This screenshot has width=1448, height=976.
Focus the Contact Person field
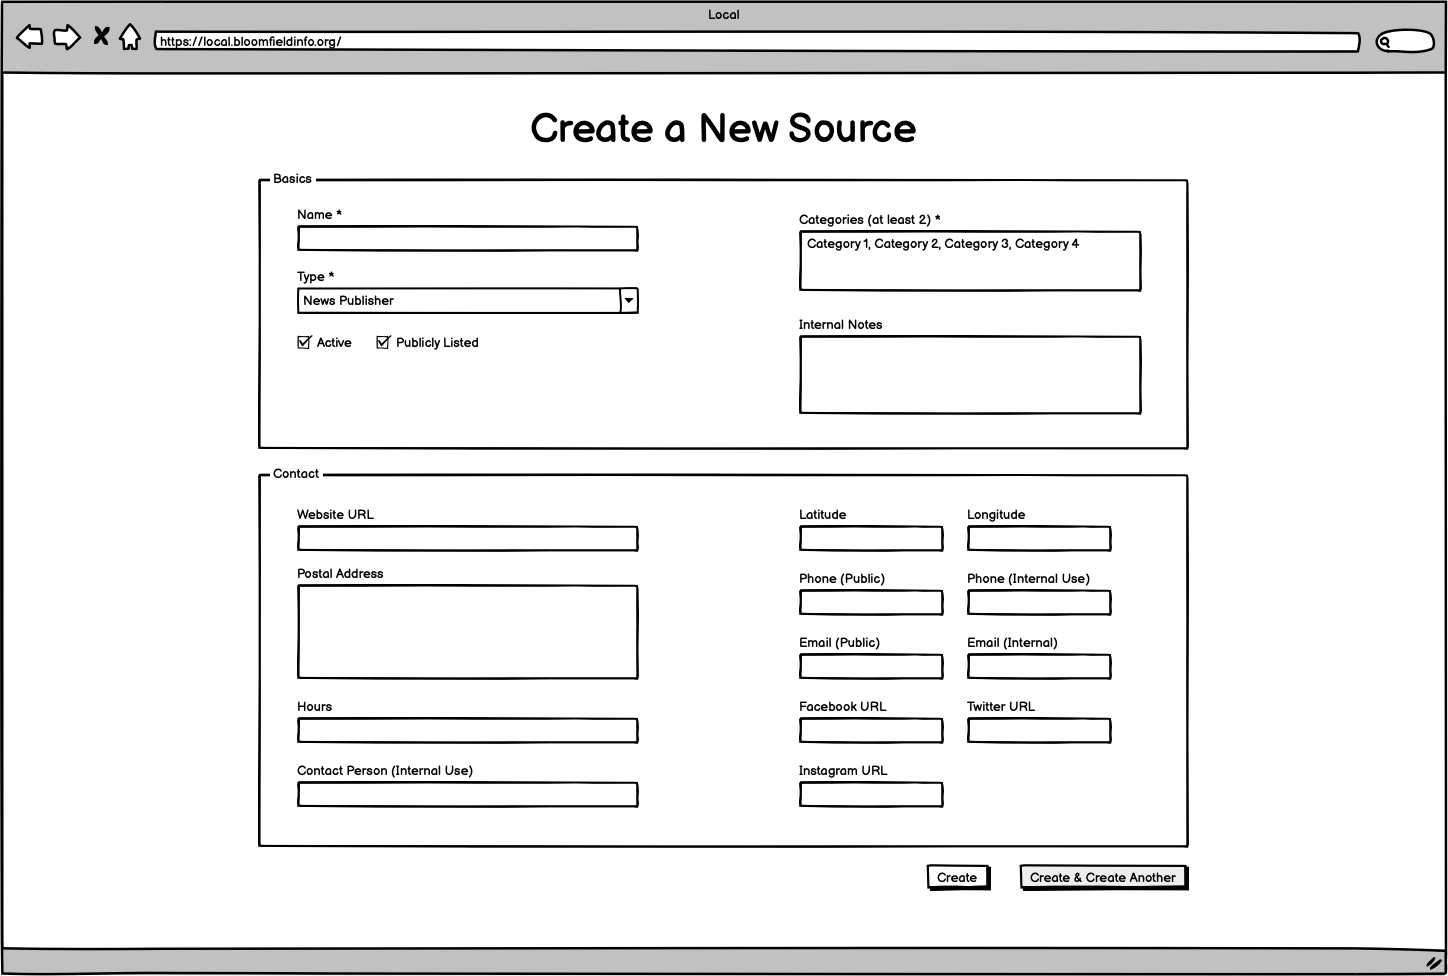(x=467, y=795)
